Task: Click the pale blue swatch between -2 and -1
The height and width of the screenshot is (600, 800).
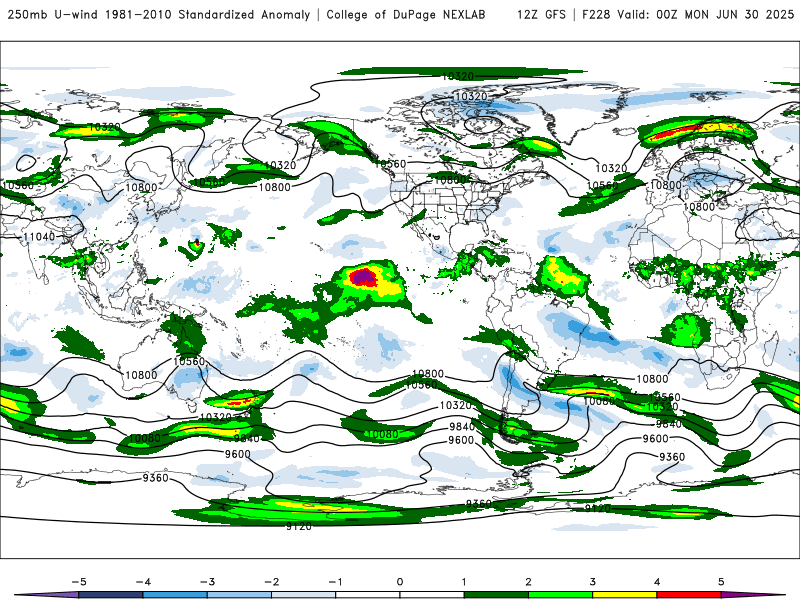Action: coord(304,595)
